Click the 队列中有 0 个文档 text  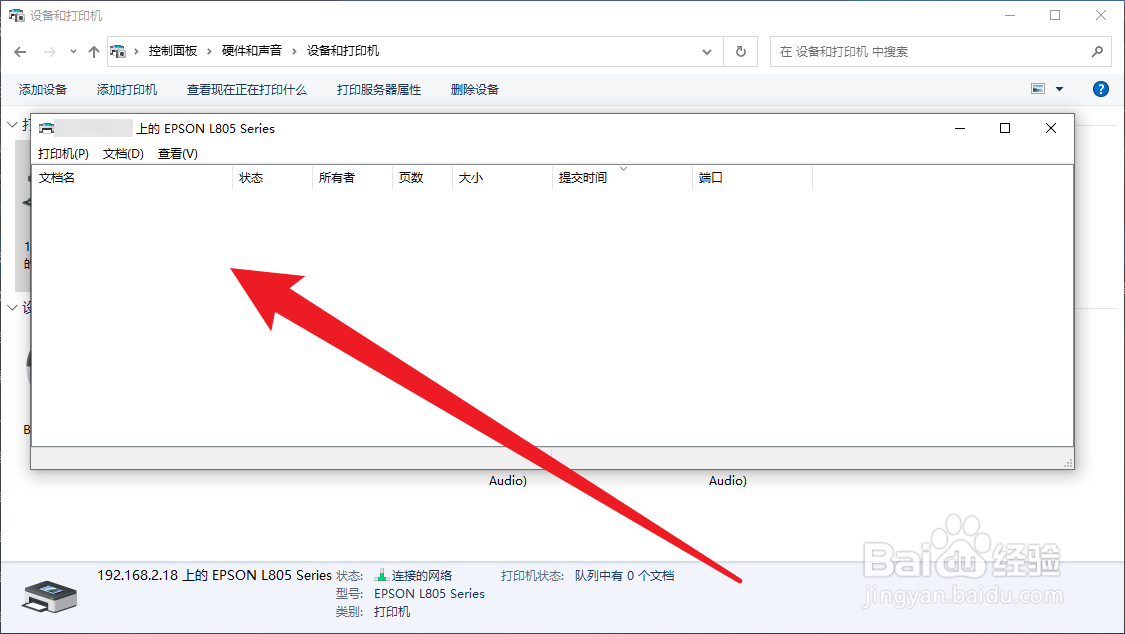(624, 575)
